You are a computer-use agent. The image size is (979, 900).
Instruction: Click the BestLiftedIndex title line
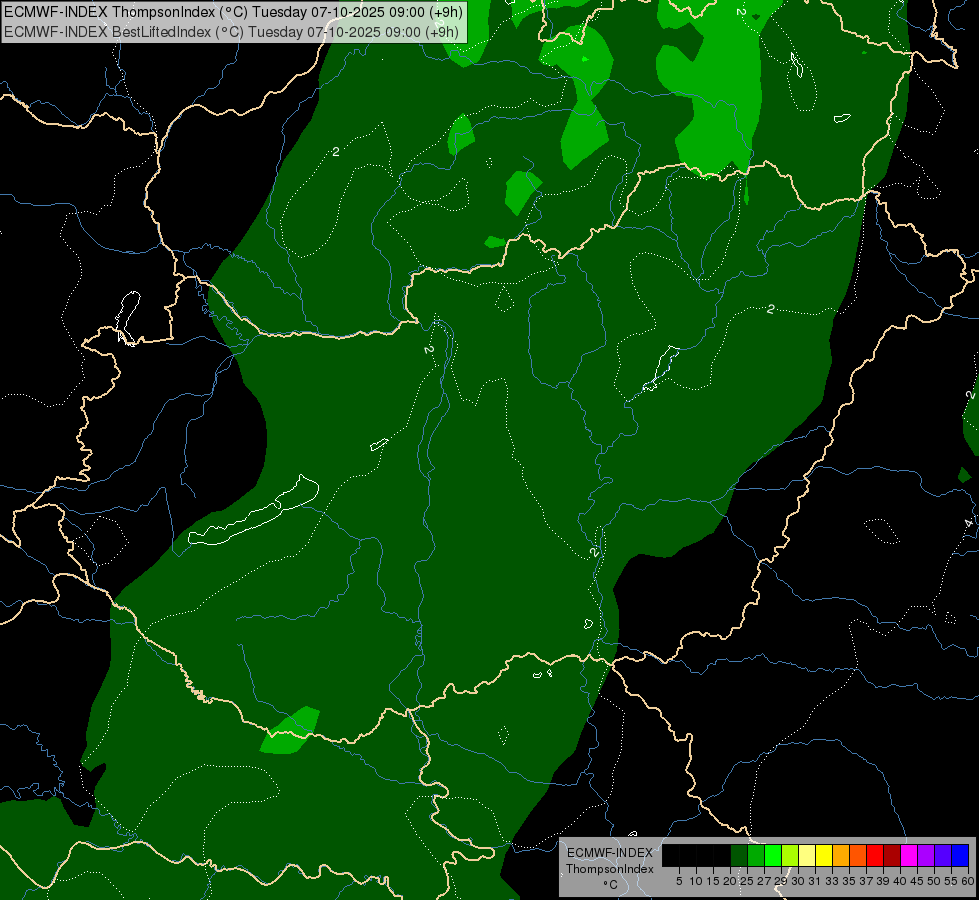coord(232,32)
